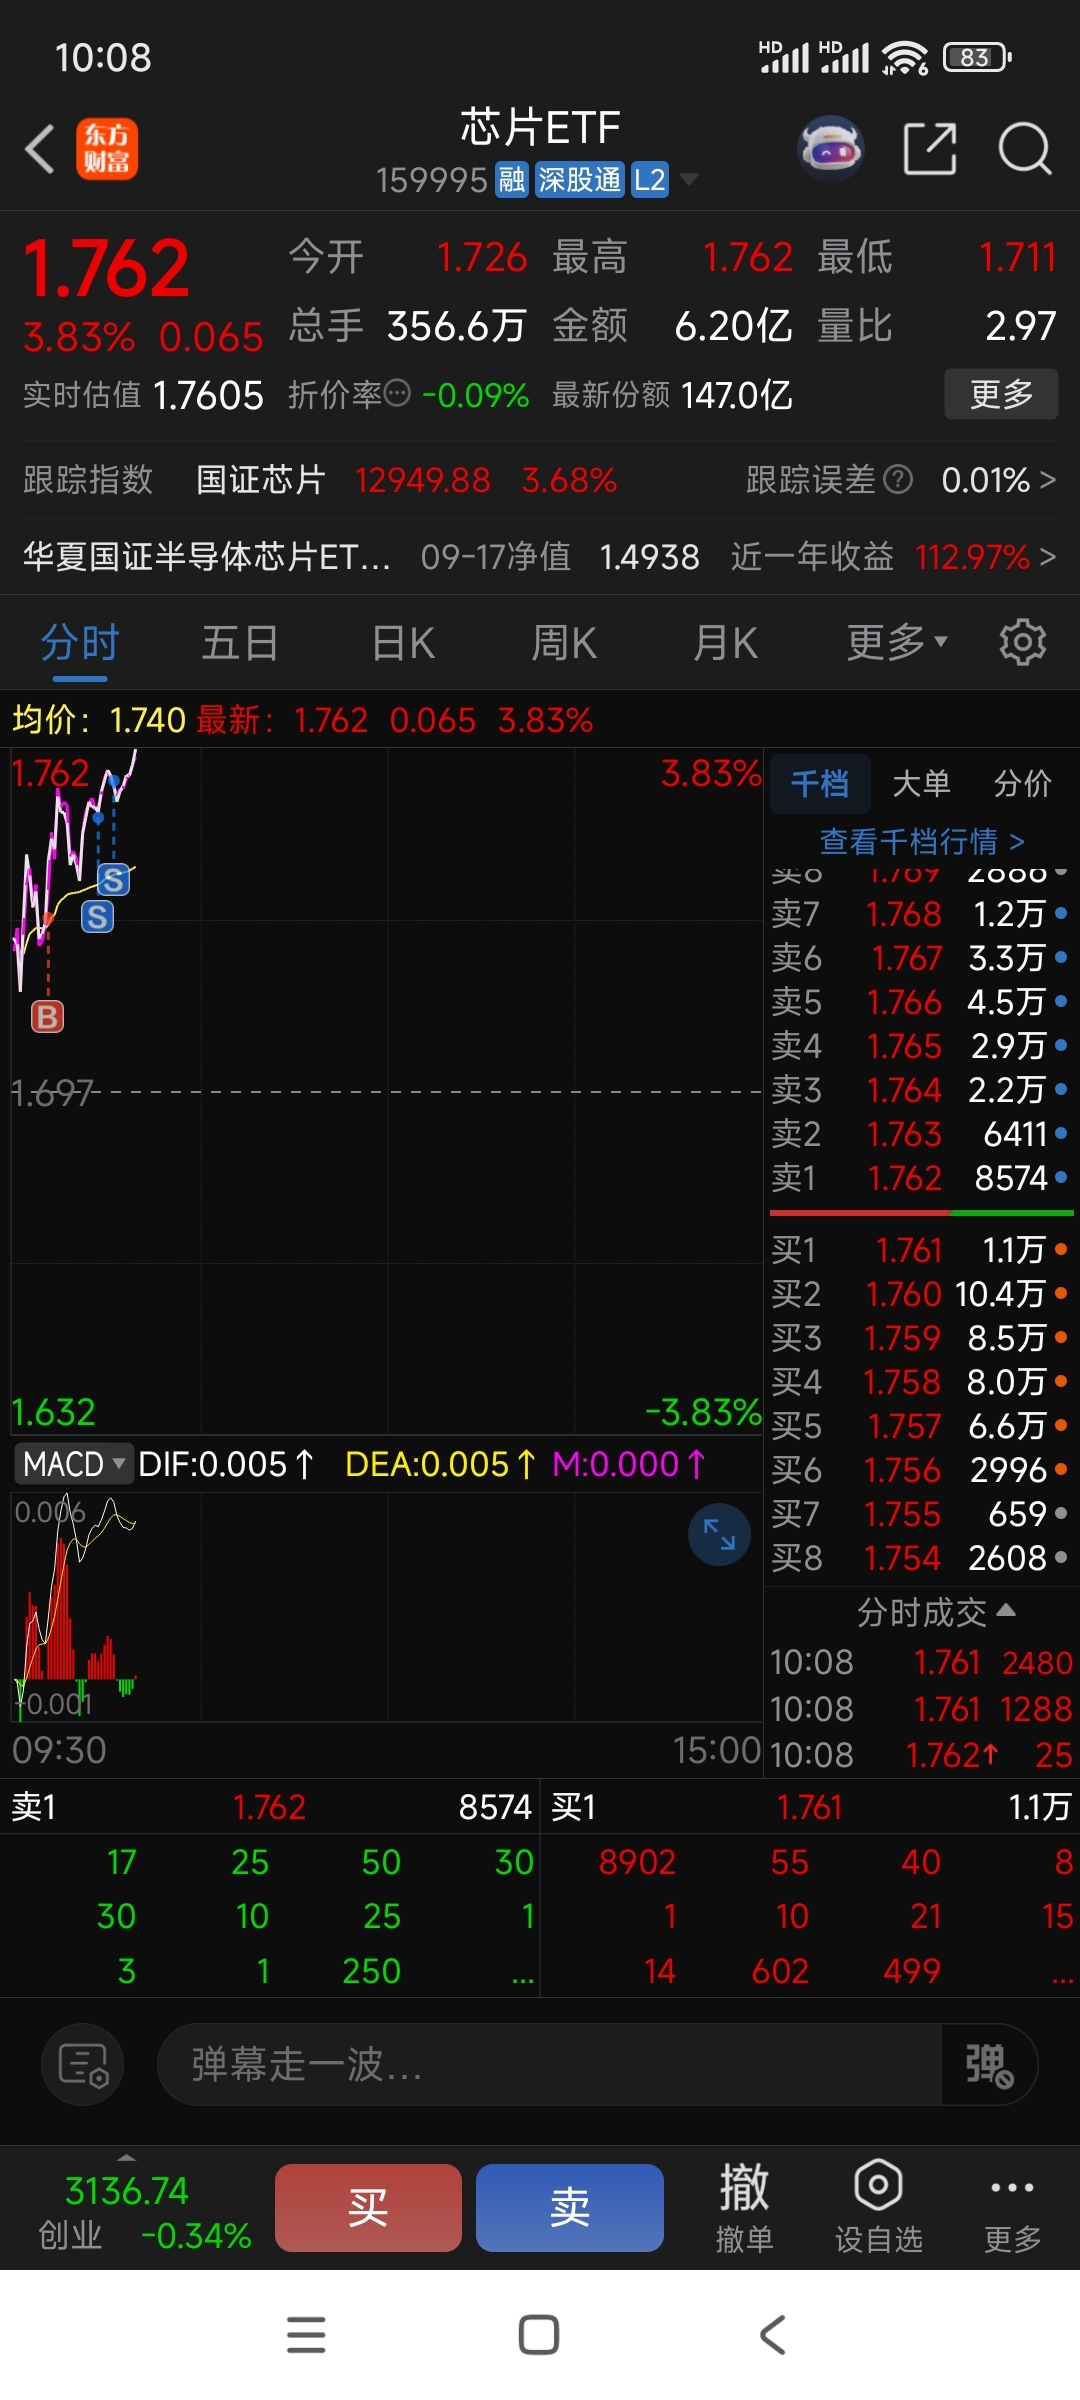Tap the 1.697 previous close line label

pyautogui.click(x=52, y=1093)
